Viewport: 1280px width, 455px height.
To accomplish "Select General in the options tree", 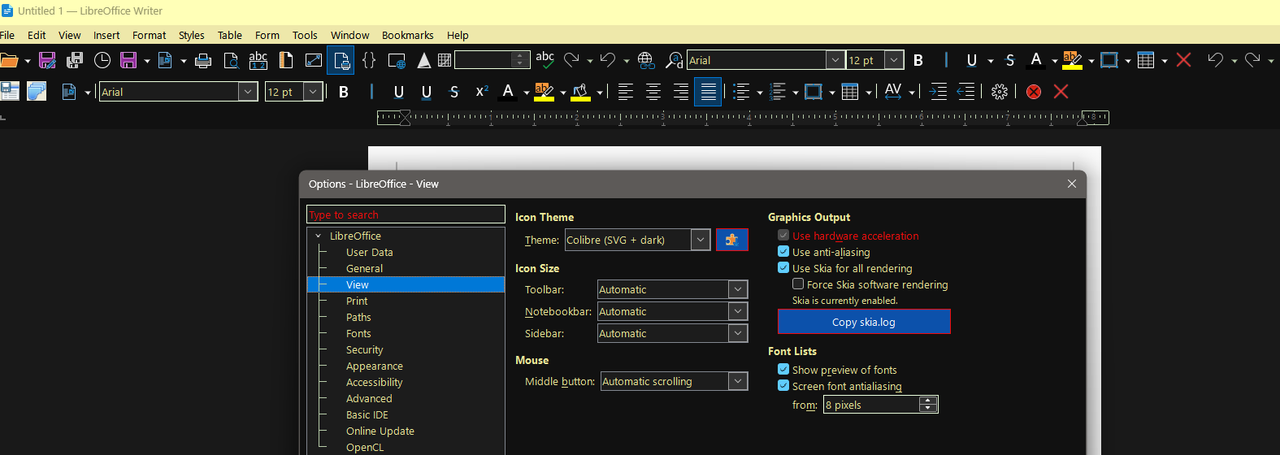I will (364, 268).
